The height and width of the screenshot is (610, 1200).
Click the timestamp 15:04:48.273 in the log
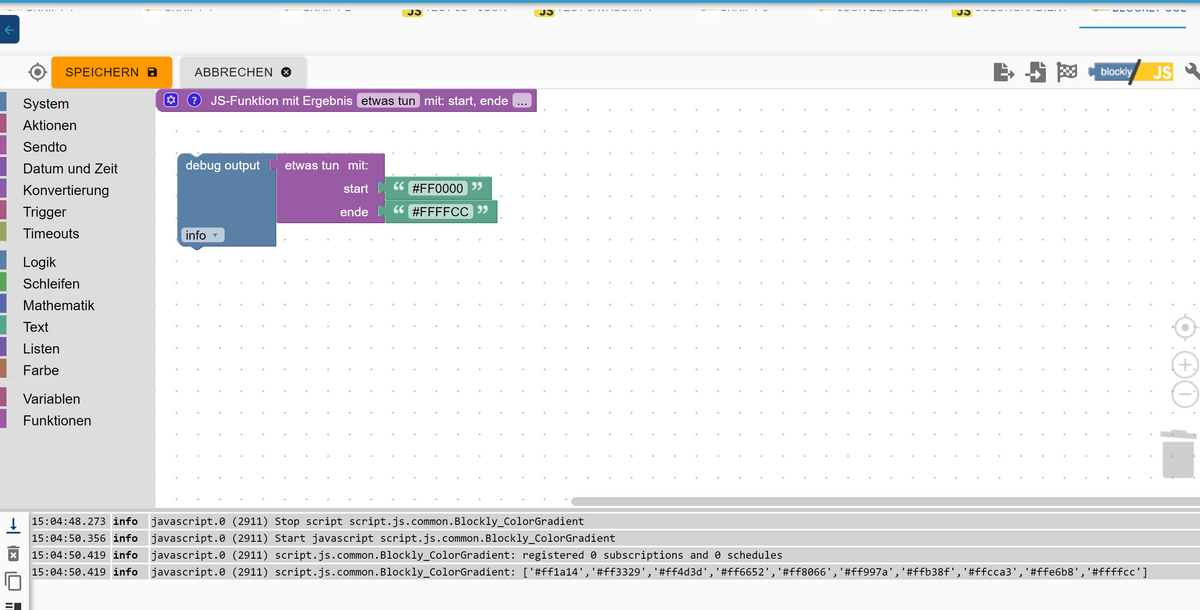tap(69, 521)
